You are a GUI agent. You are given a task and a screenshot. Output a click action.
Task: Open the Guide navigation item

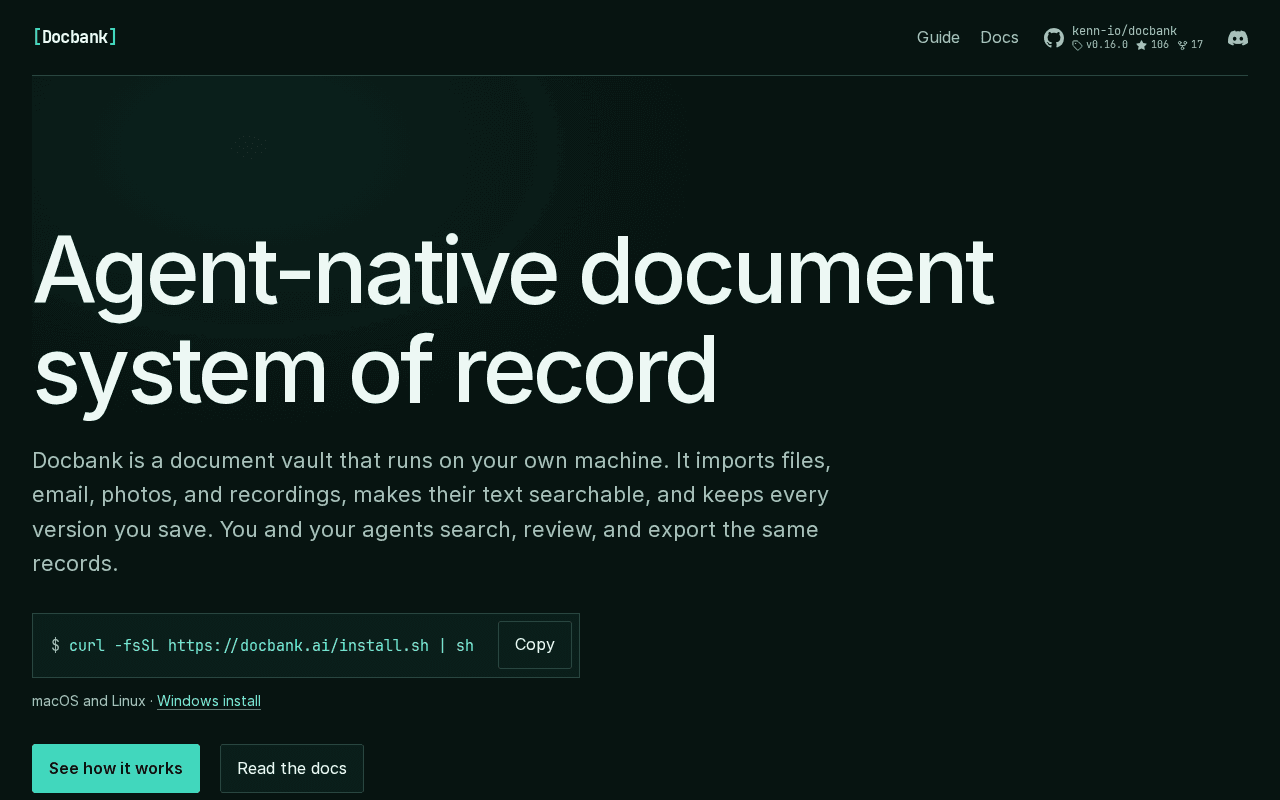coord(938,38)
